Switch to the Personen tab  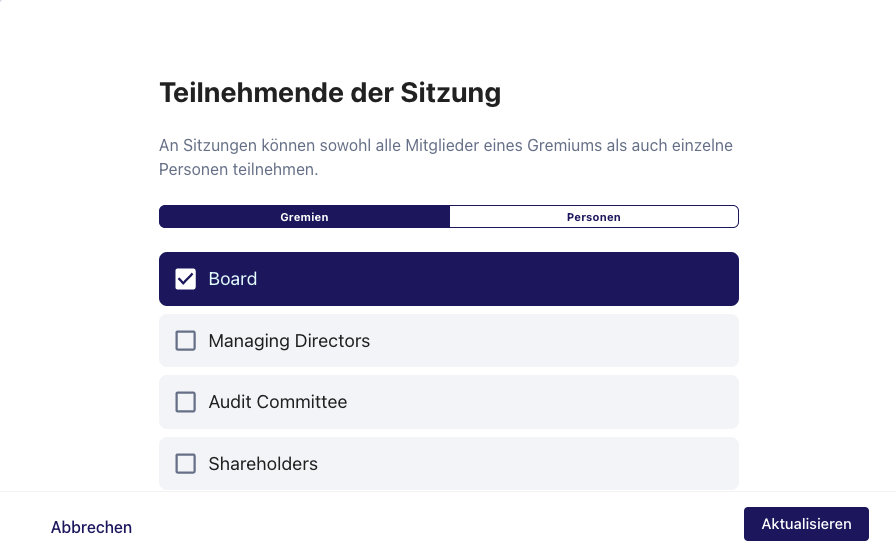(x=594, y=217)
